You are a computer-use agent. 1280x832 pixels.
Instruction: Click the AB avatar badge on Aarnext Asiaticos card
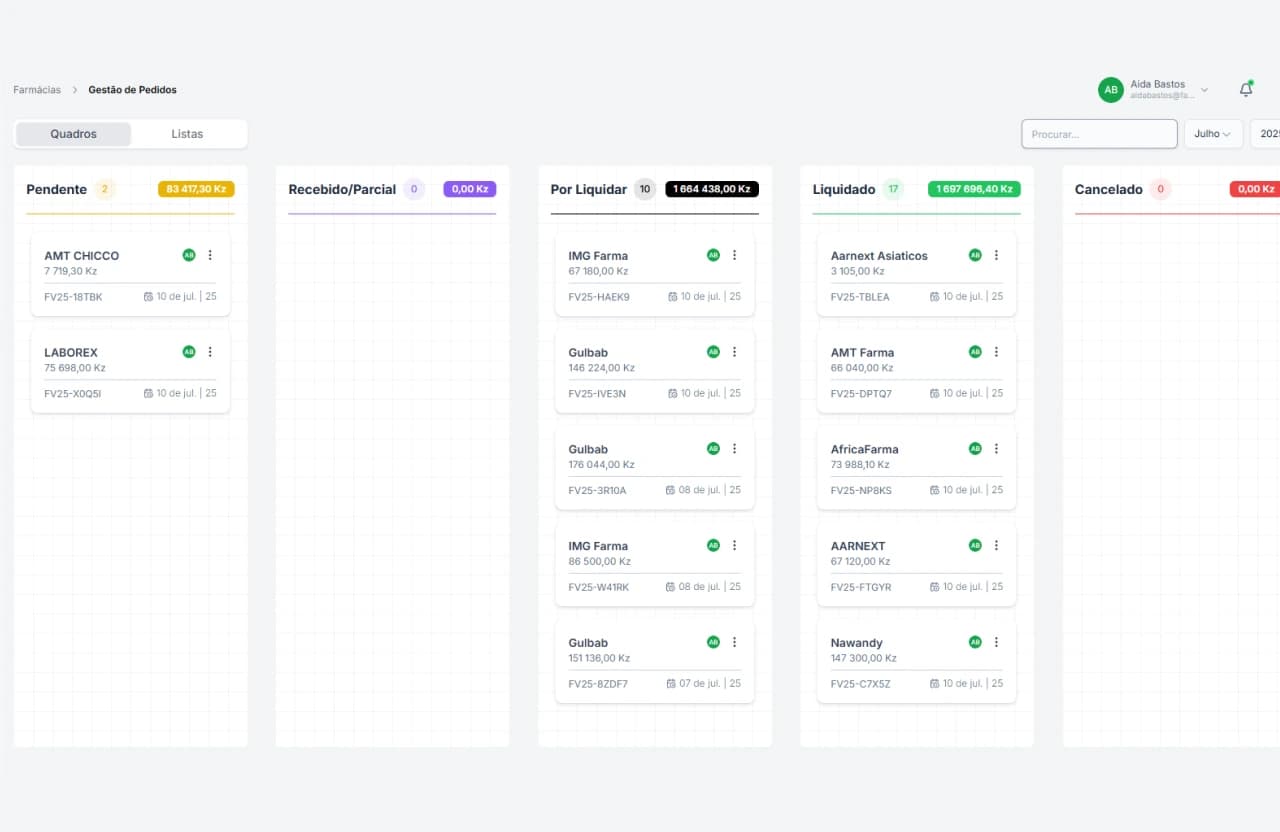click(974, 255)
